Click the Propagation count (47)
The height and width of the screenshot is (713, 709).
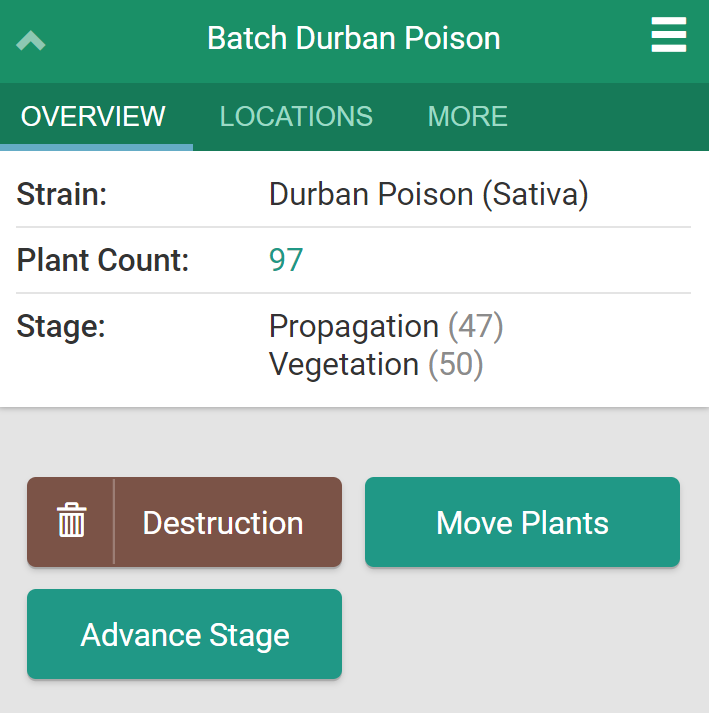coord(475,327)
